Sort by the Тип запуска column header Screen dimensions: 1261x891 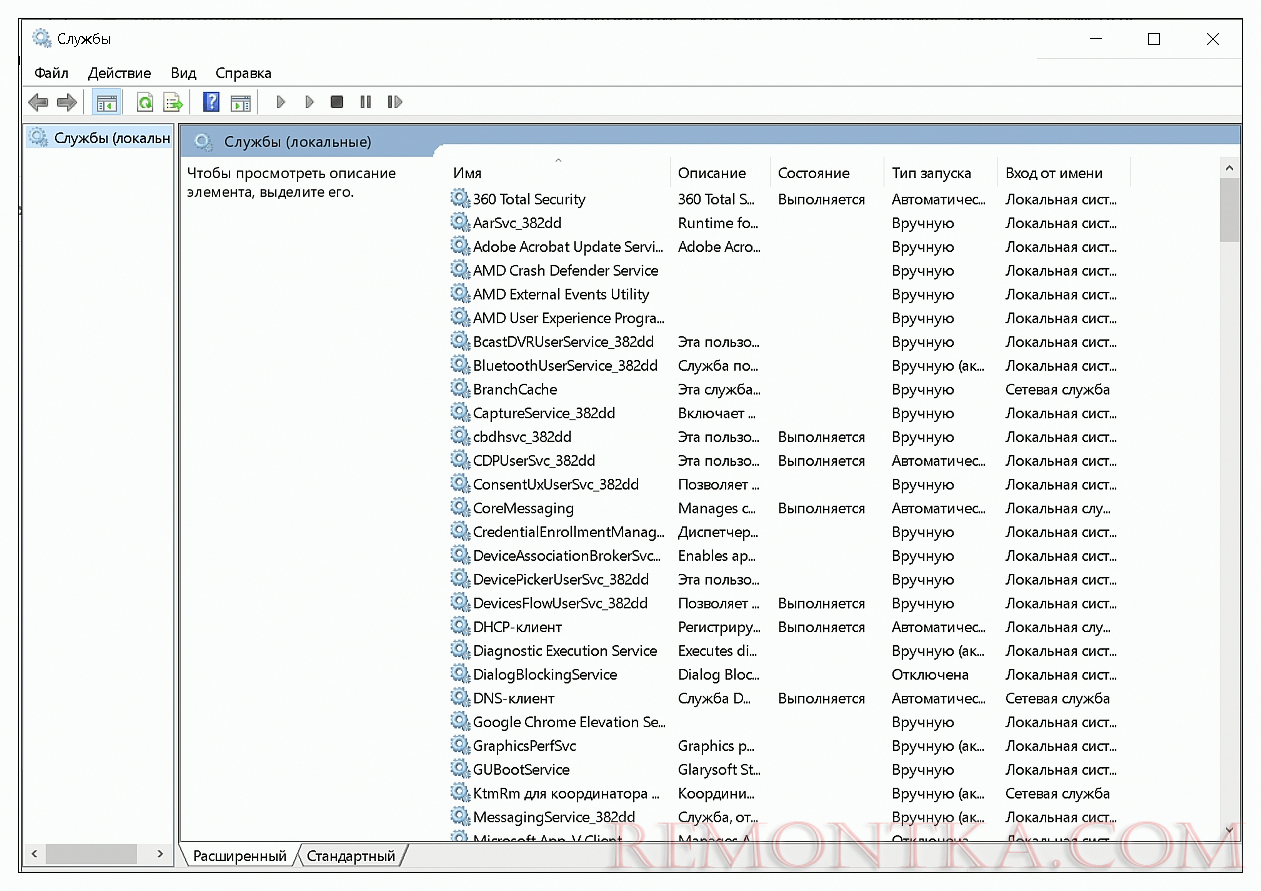(930, 173)
